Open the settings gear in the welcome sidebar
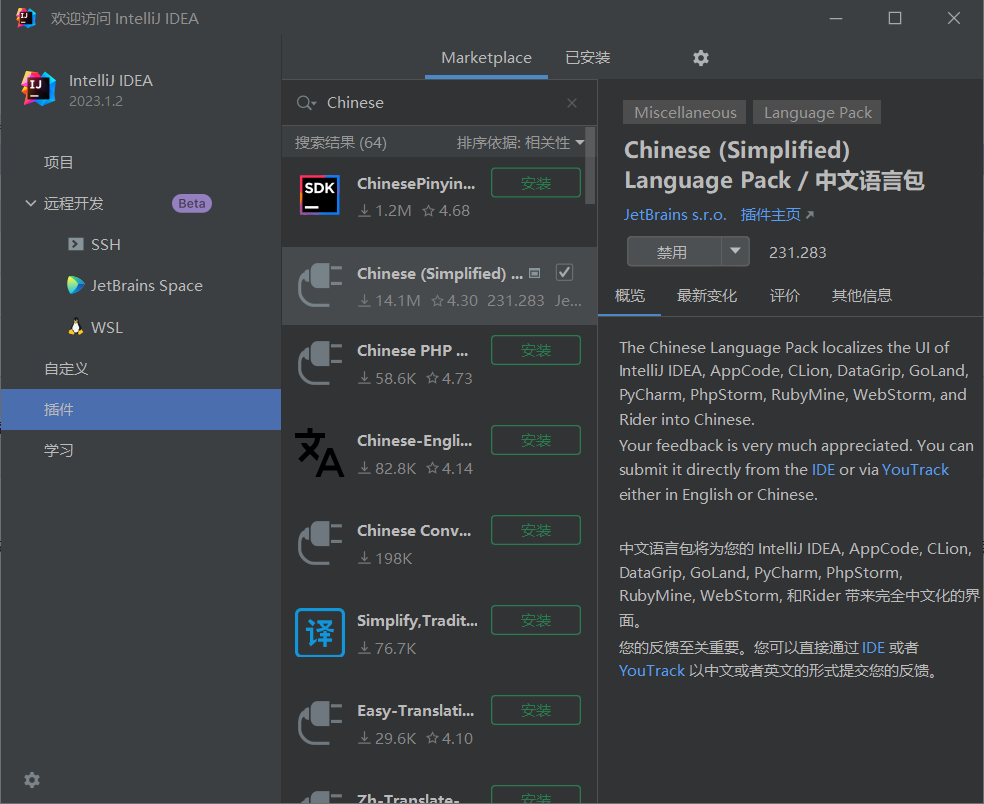Image resolution: width=984 pixels, height=804 pixels. (x=31, y=780)
